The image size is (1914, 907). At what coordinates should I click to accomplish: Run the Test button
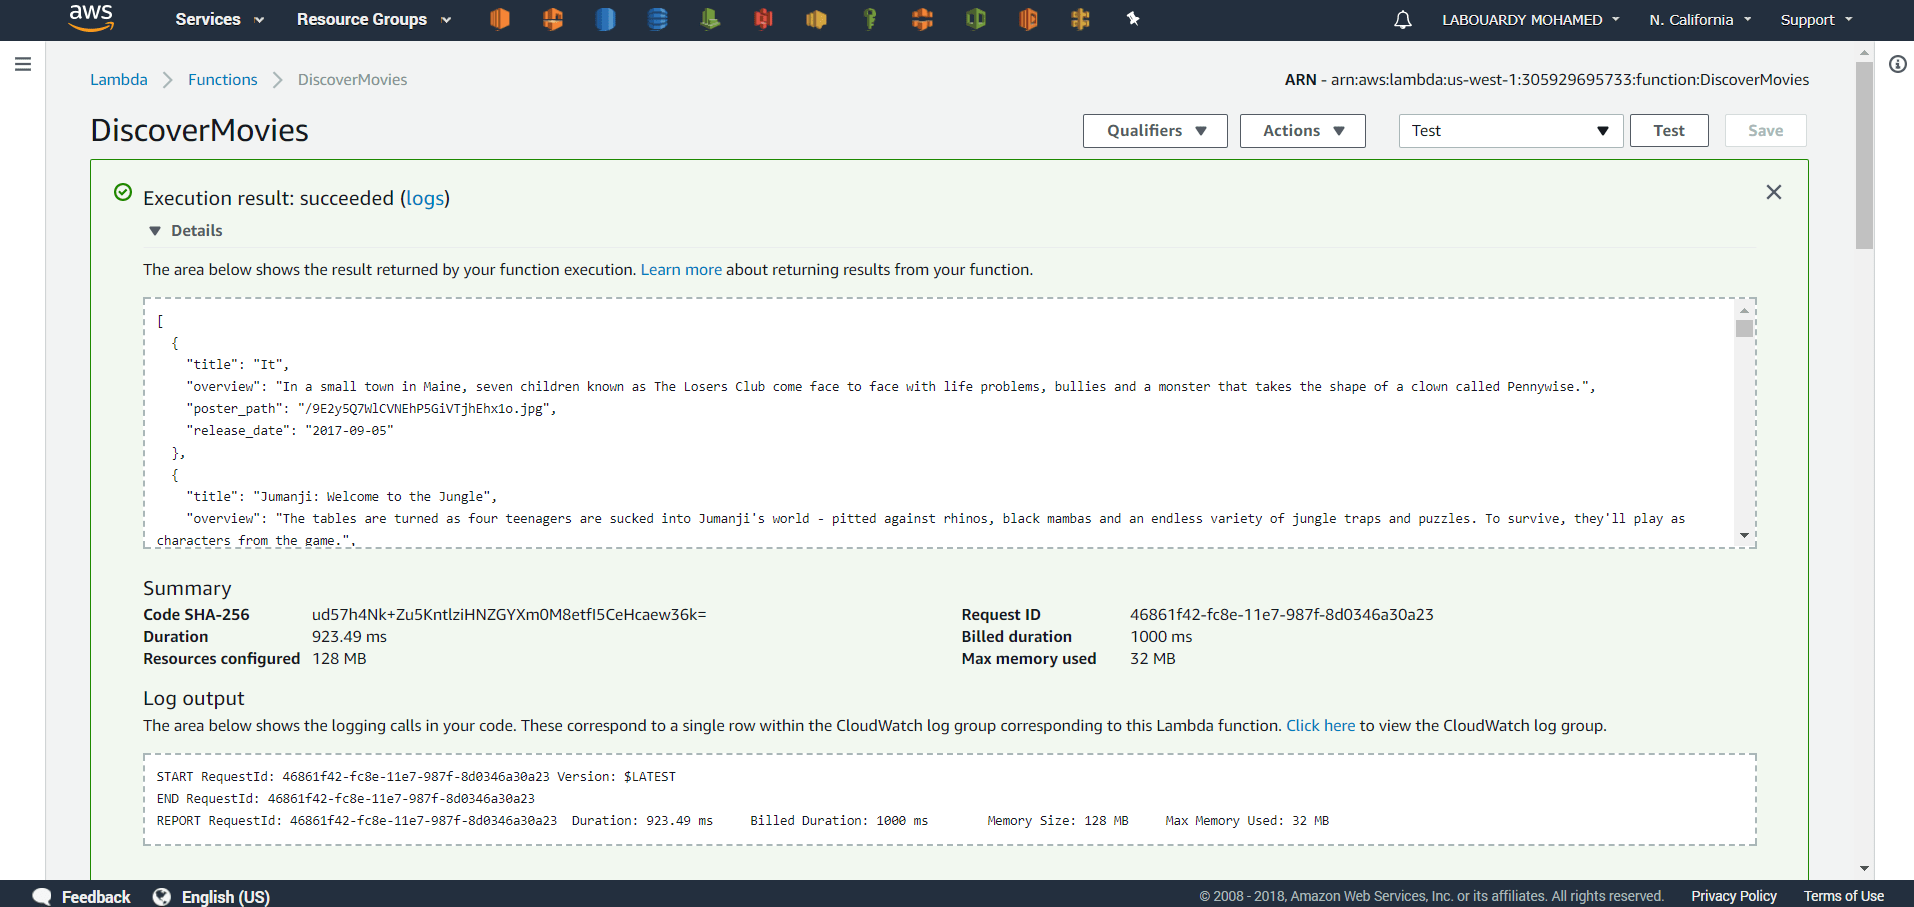[x=1669, y=131]
